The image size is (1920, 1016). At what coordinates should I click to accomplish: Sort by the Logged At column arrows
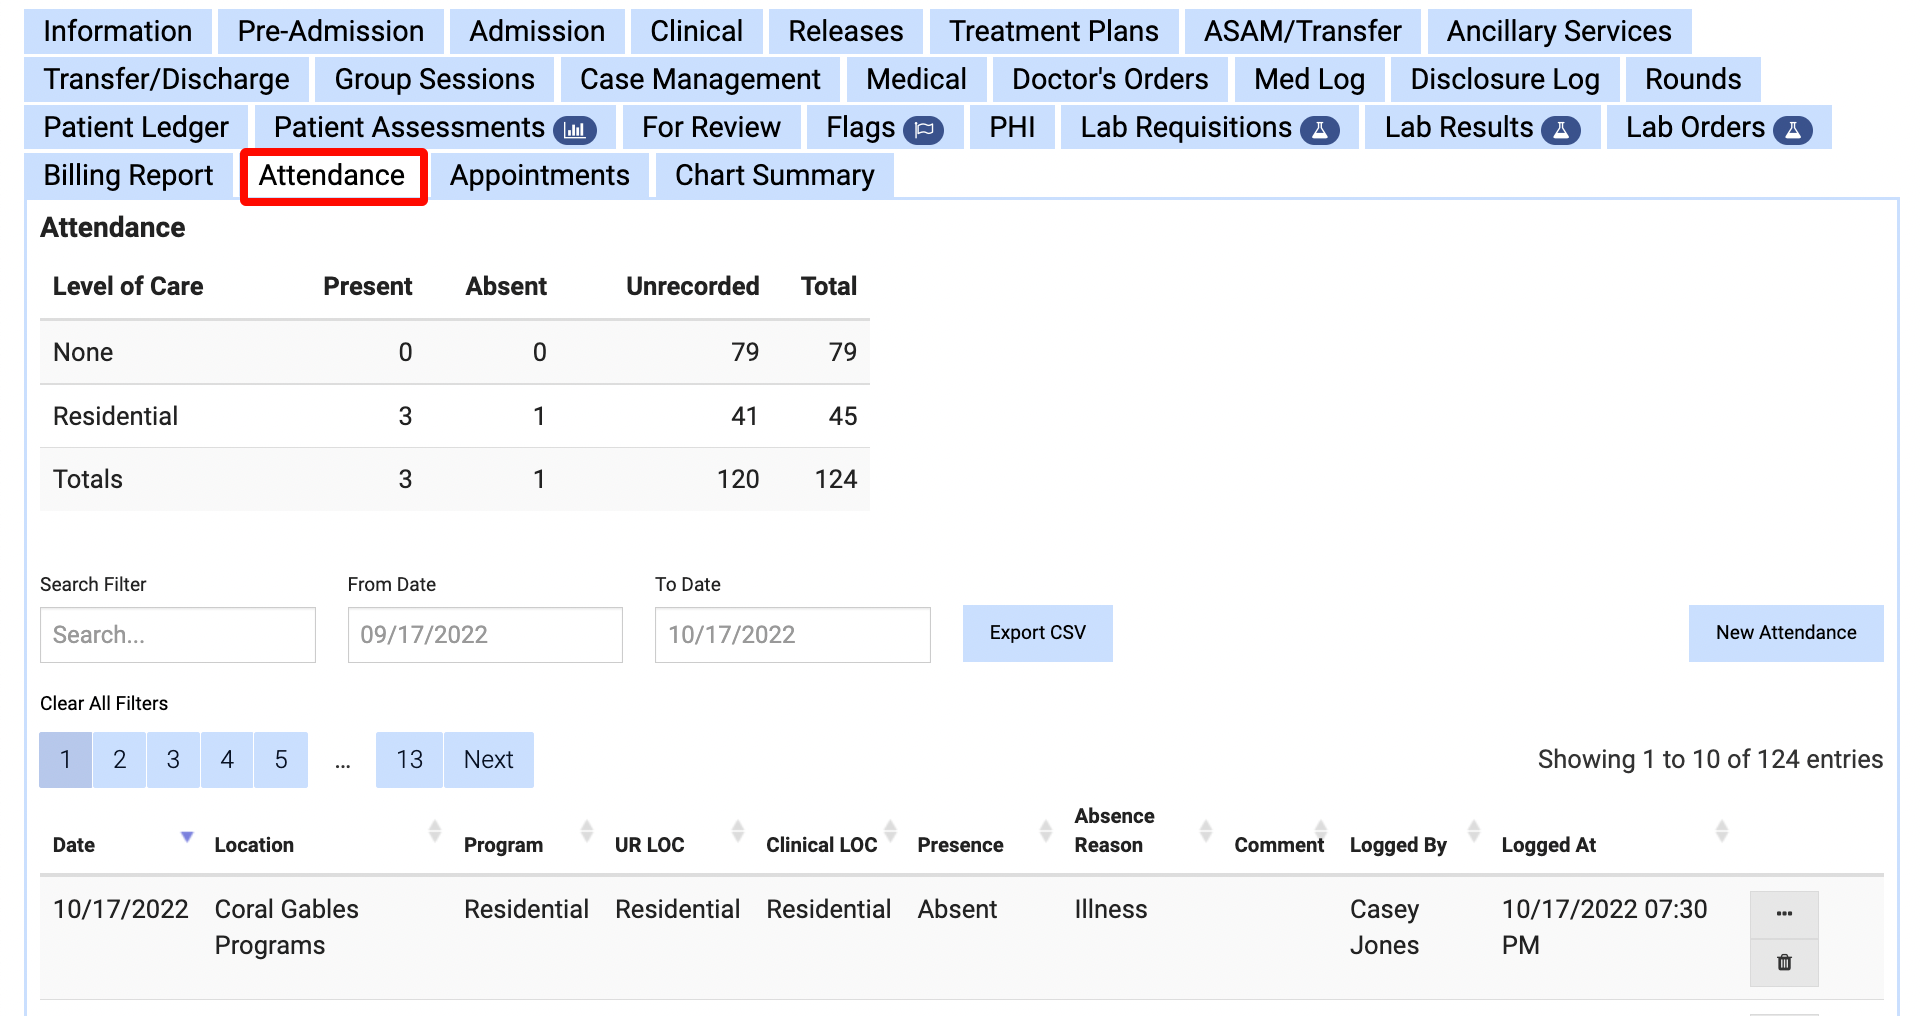1721,831
